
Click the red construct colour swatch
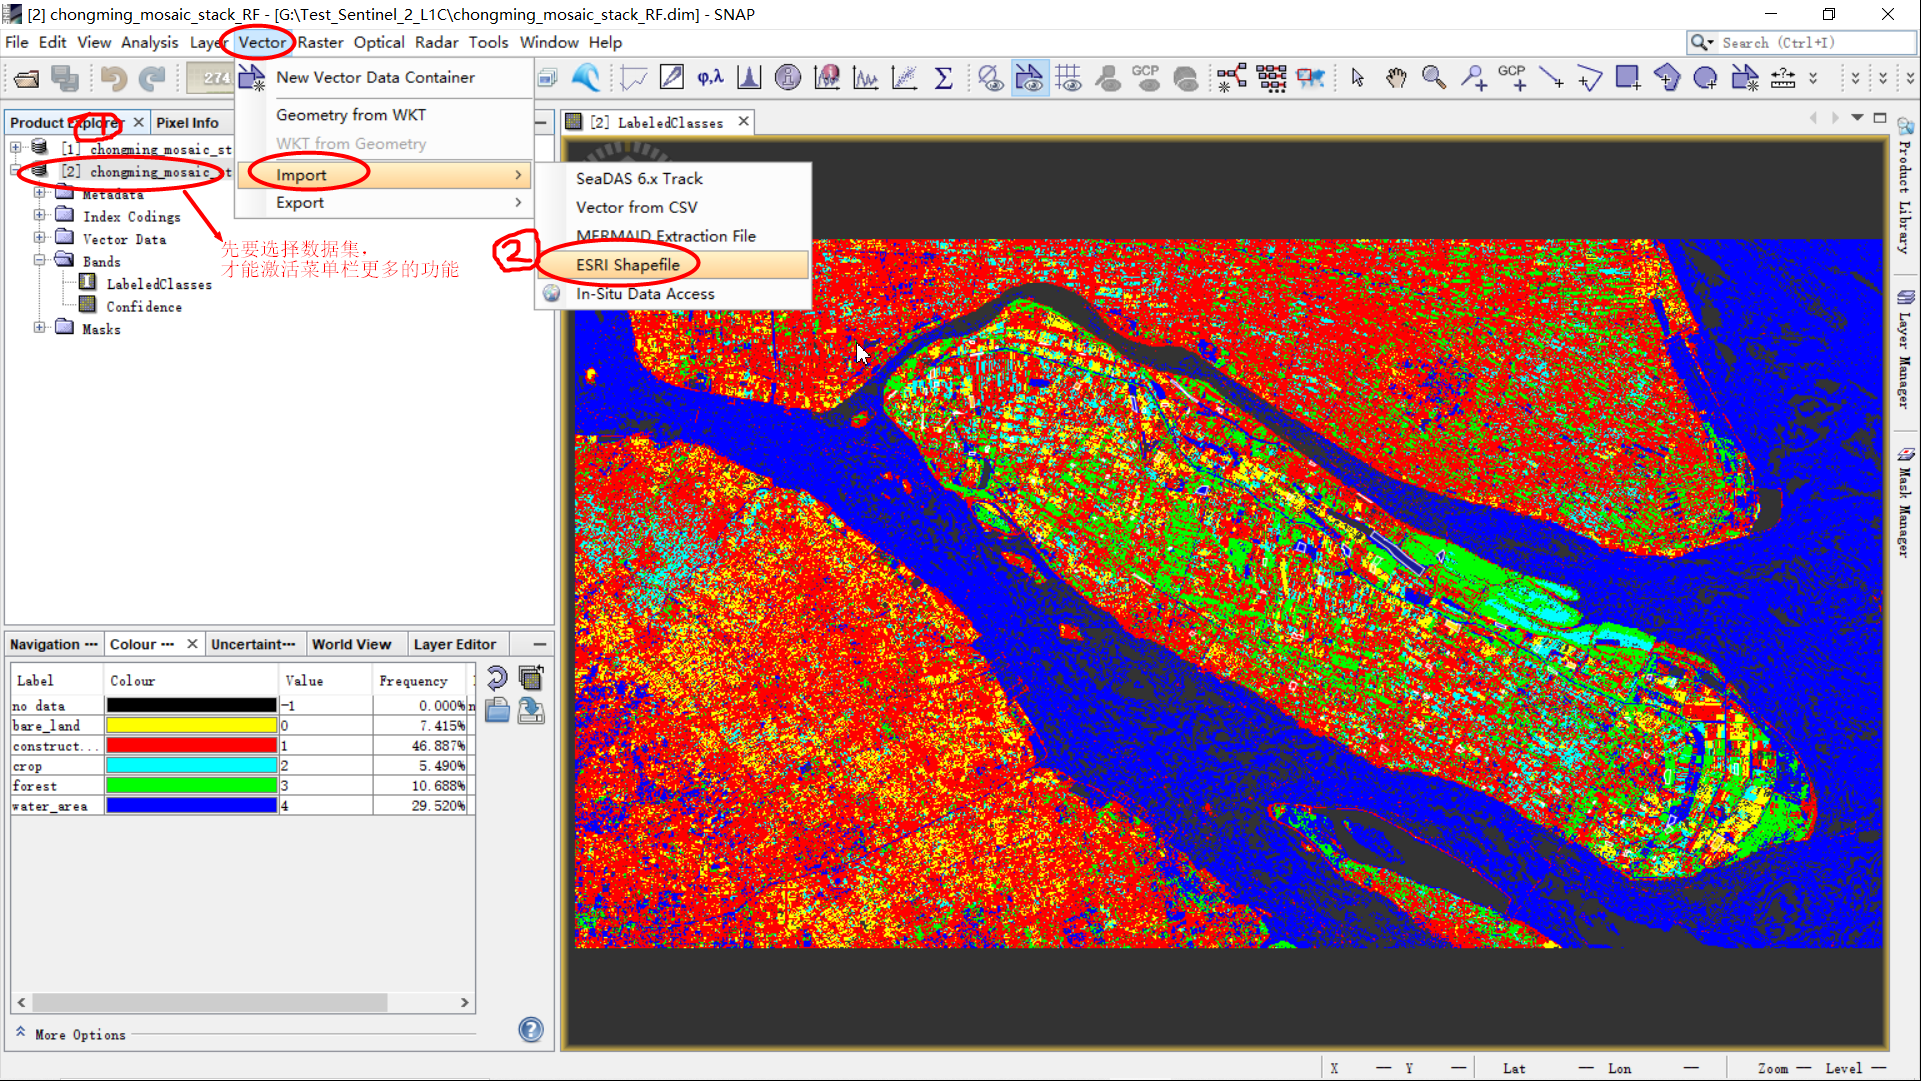pos(191,745)
